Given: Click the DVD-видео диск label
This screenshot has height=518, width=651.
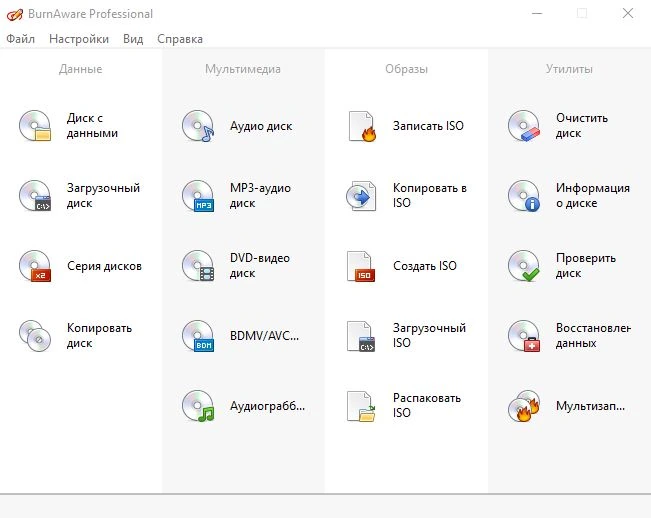Looking at the screenshot, I should pyautogui.click(x=260, y=266).
